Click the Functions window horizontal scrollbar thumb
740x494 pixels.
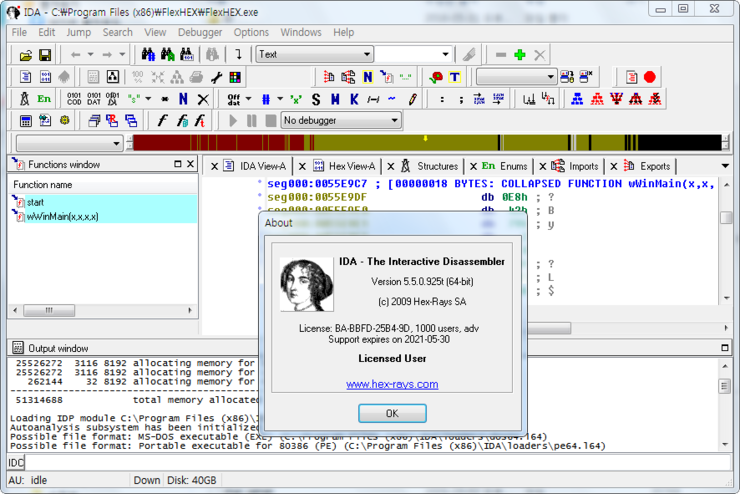point(49,310)
